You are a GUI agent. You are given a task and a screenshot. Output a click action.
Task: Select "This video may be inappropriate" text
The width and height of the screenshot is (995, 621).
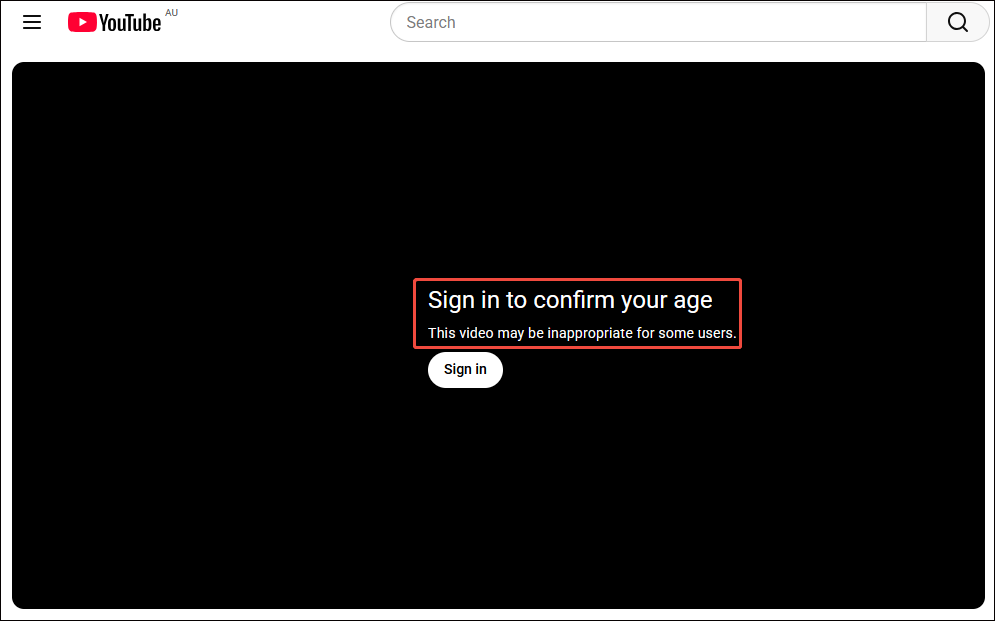click(530, 333)
